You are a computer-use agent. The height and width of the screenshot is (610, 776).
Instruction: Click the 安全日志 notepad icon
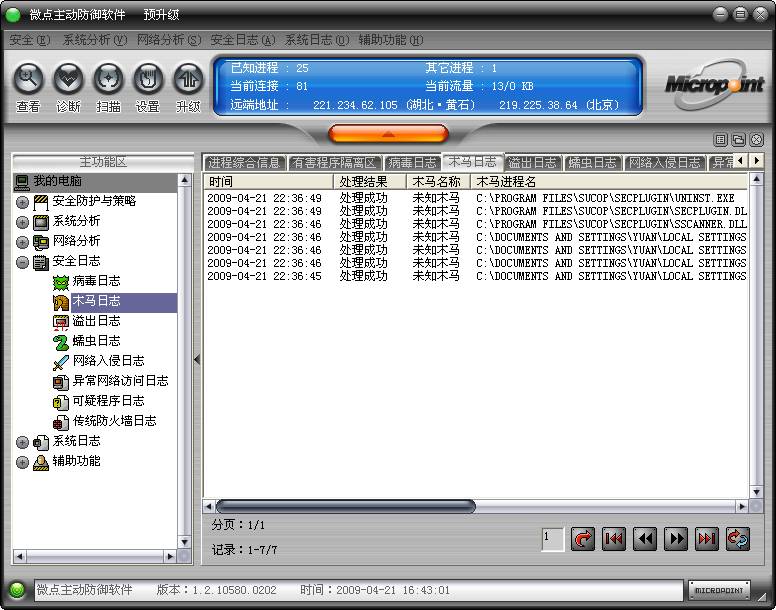pos(41,262)
